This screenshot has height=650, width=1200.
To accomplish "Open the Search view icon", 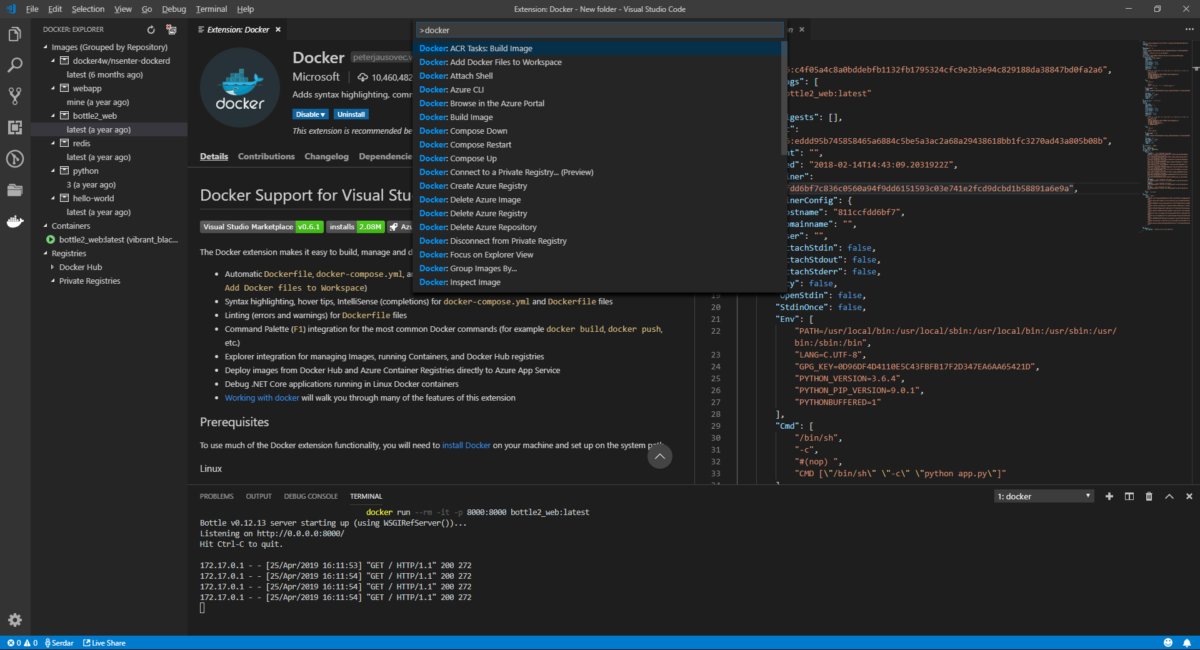I will pos(15,65).
